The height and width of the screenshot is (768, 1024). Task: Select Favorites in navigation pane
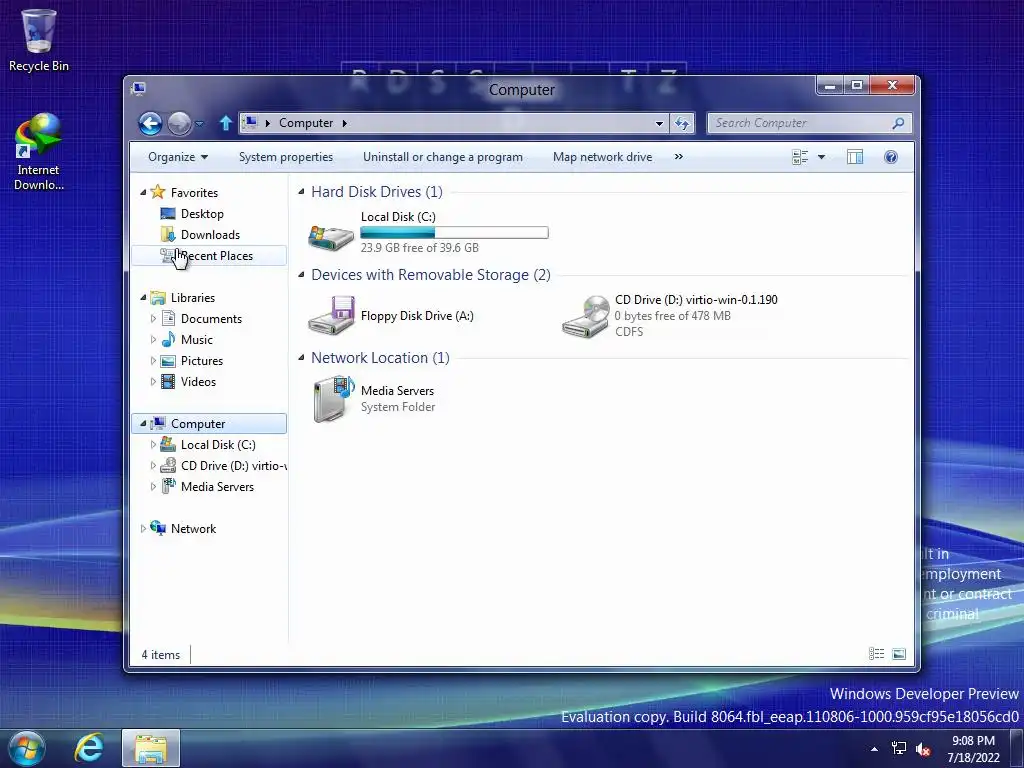click(194, 193)
